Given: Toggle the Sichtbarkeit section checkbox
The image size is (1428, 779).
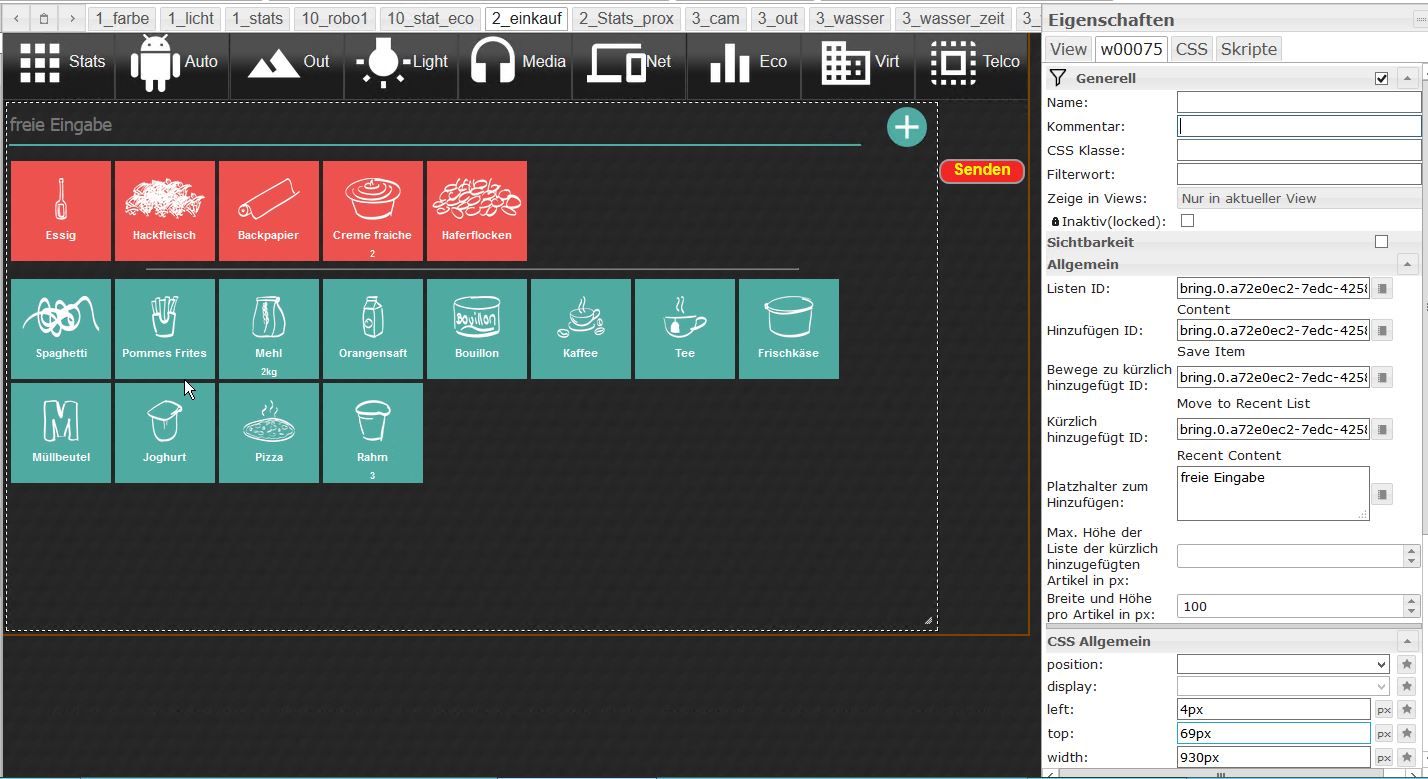Looking at the screenshot, I should point(1381,242).
